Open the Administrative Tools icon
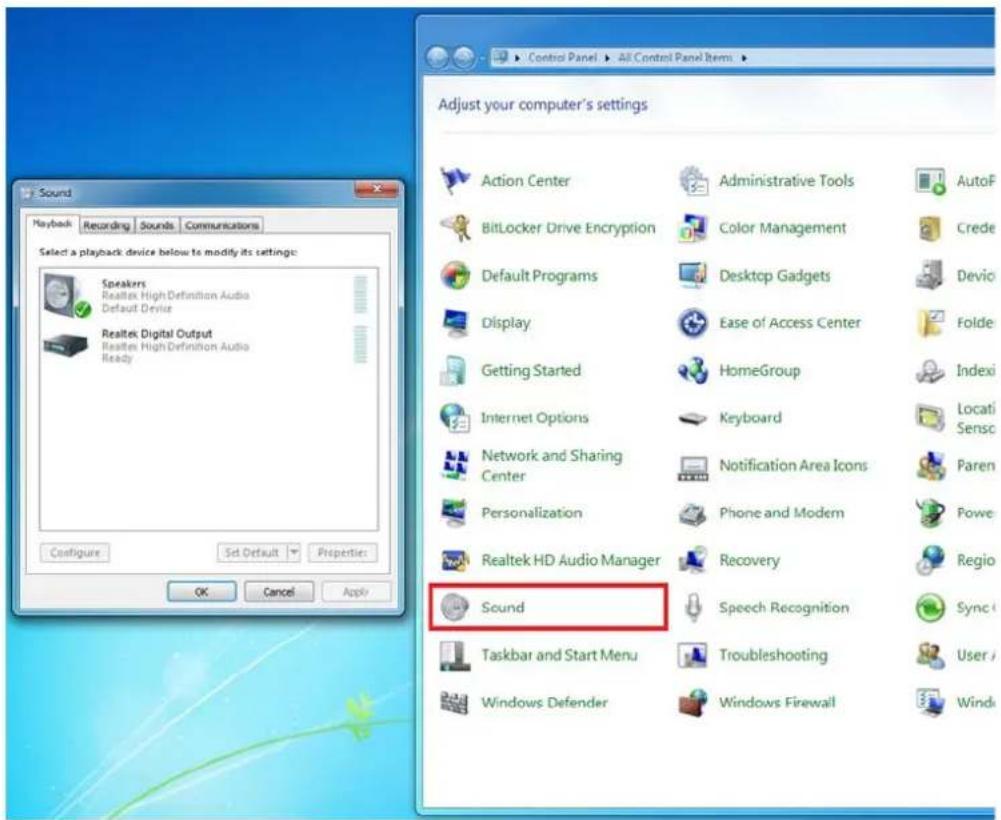This screenshot has height=820, width=1001. [x=693, y=181]
